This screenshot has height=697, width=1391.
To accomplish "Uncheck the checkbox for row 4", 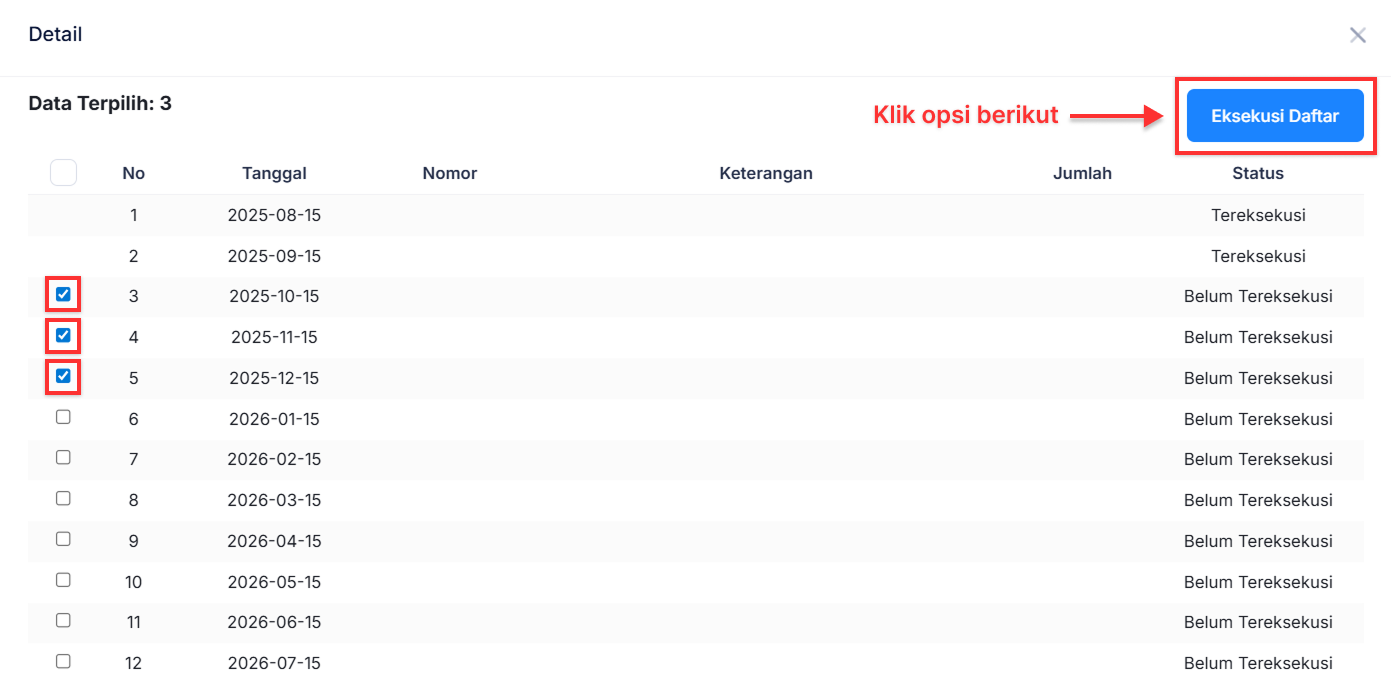I will click(x=63, y=336).
